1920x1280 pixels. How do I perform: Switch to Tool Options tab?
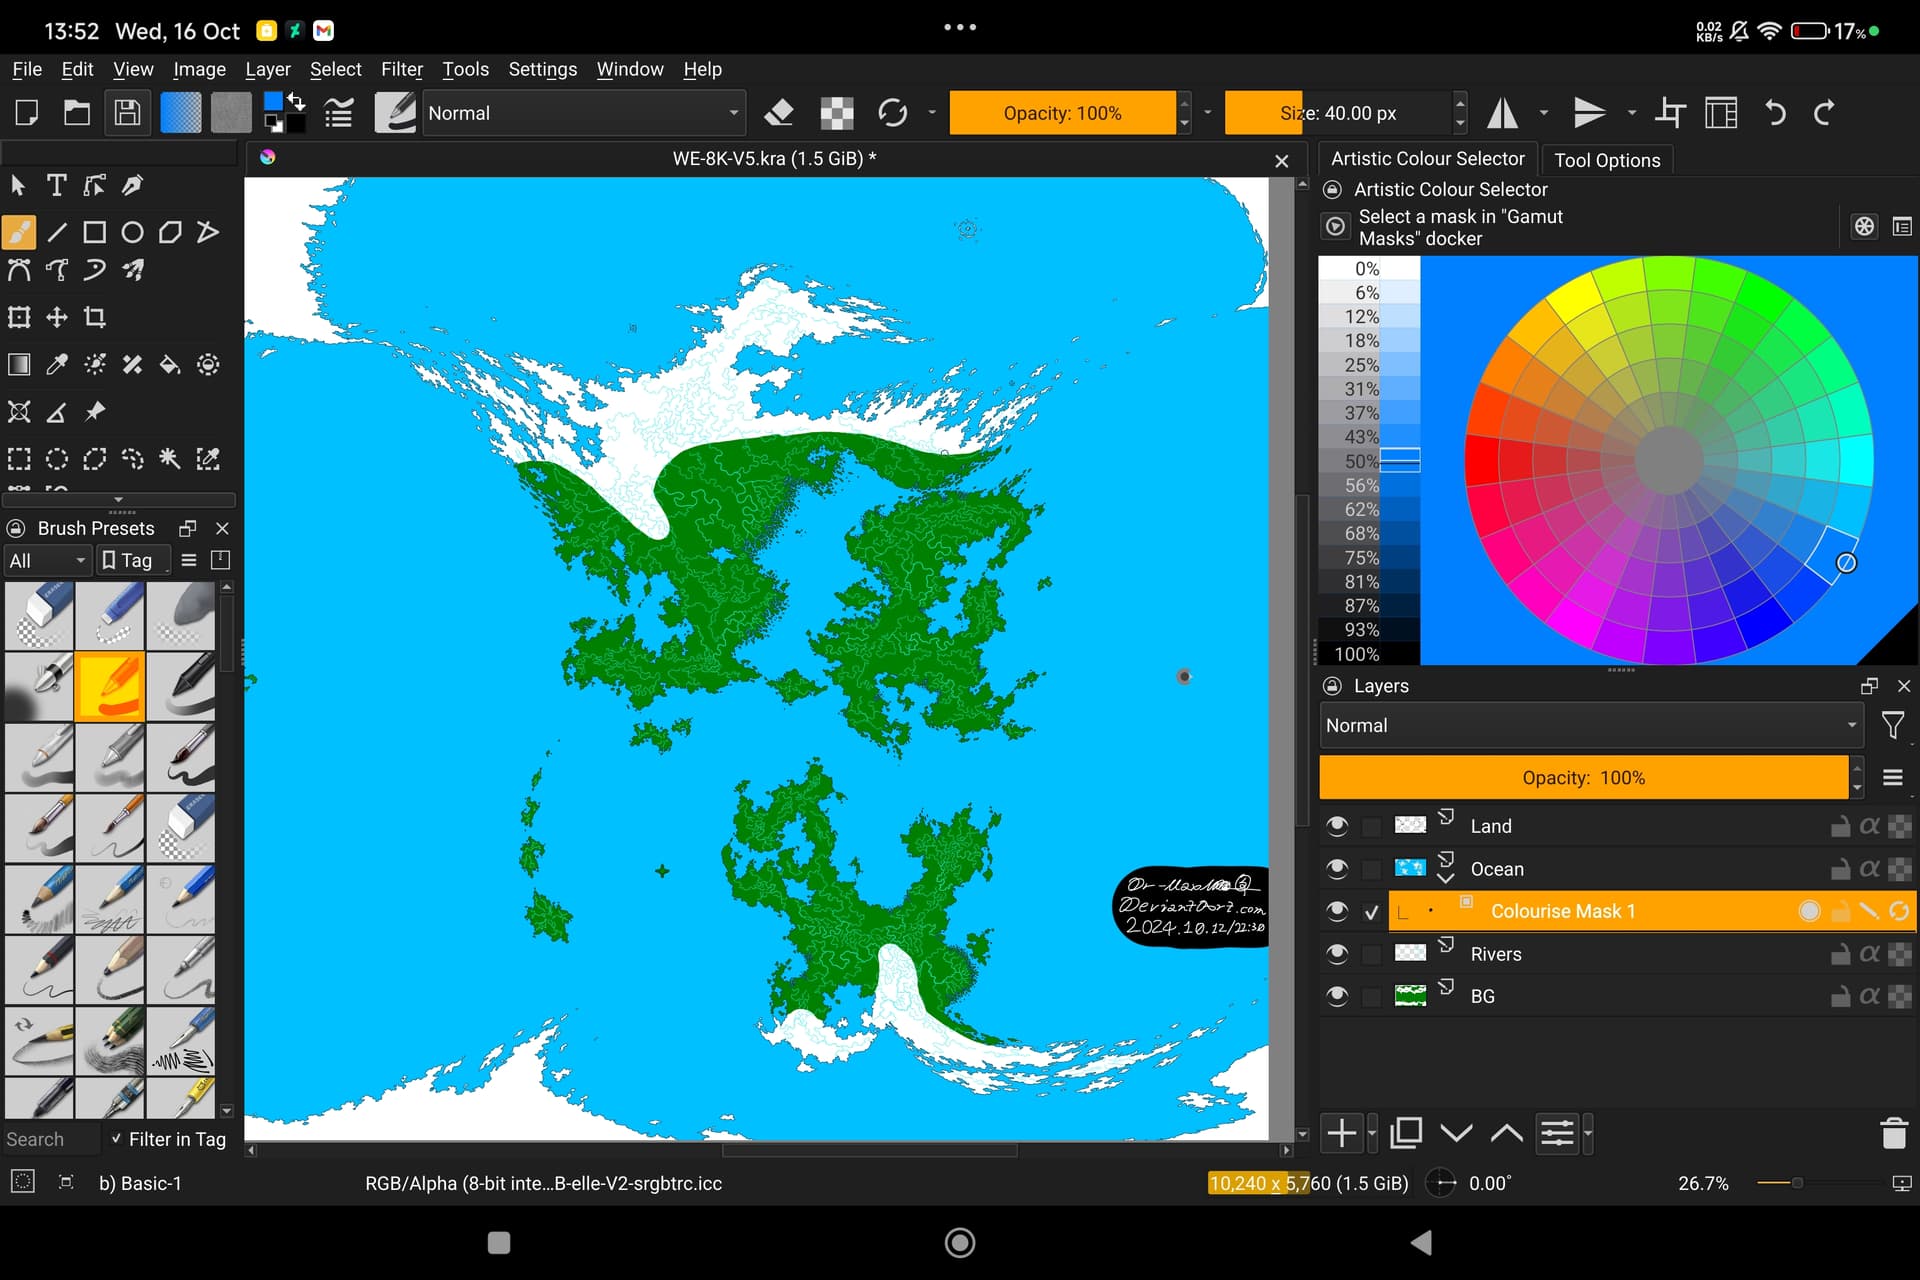1606,160
